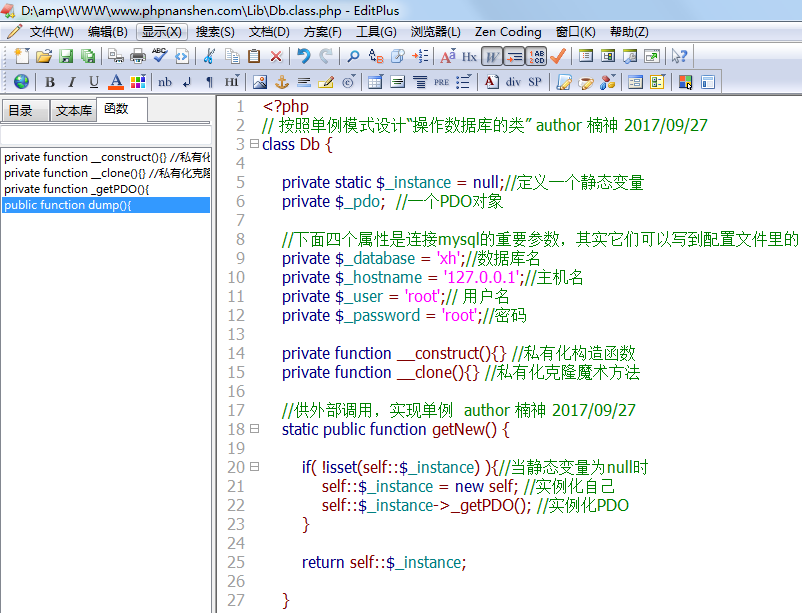Save the current file
Screen dimensions: 802x613
point(66,56)
